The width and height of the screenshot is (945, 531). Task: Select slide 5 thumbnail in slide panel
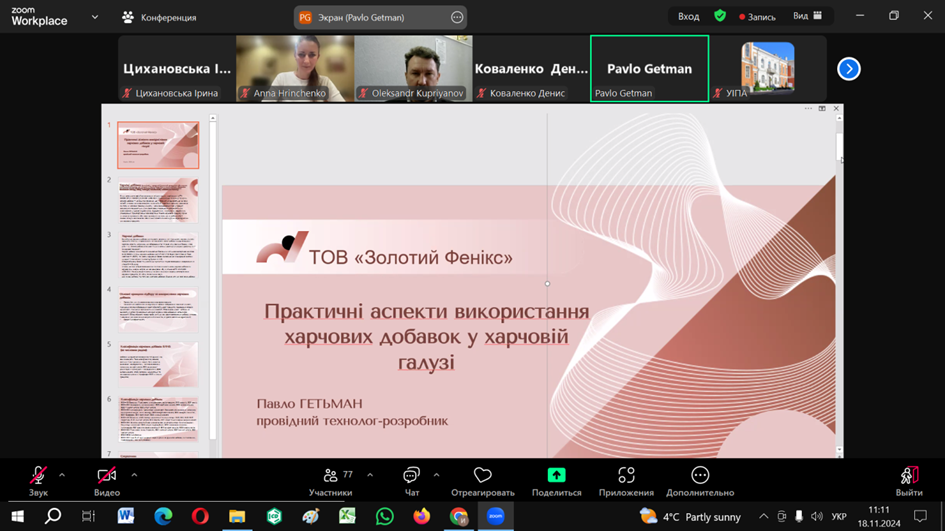tap(158, 365)
